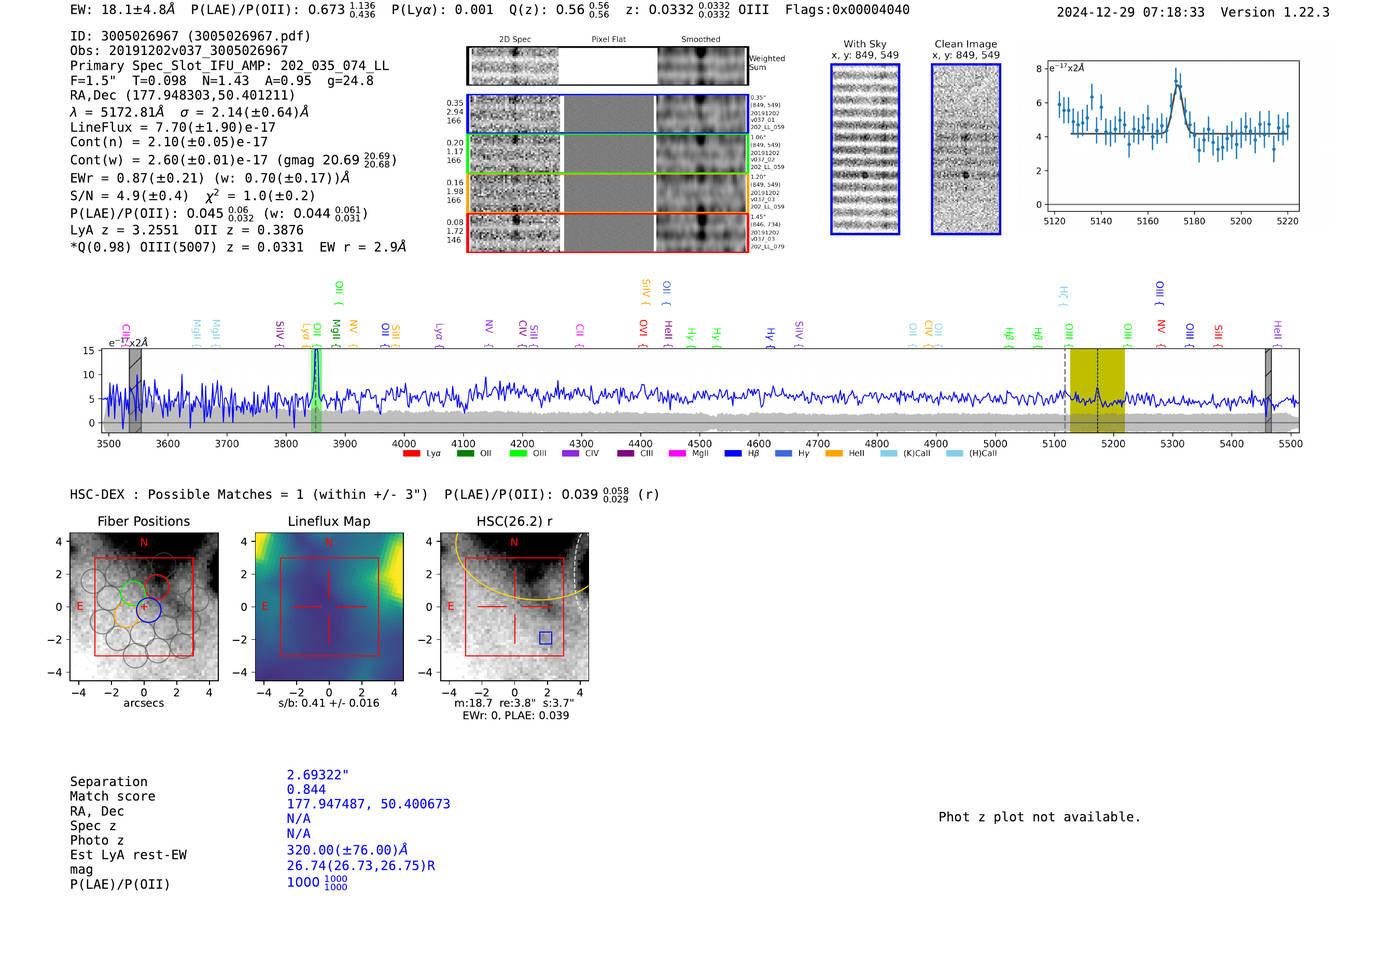Select the orange fiber circle in Fiber Positions
The height and width of the screenshot is (953, 1400).
(126, 615)
